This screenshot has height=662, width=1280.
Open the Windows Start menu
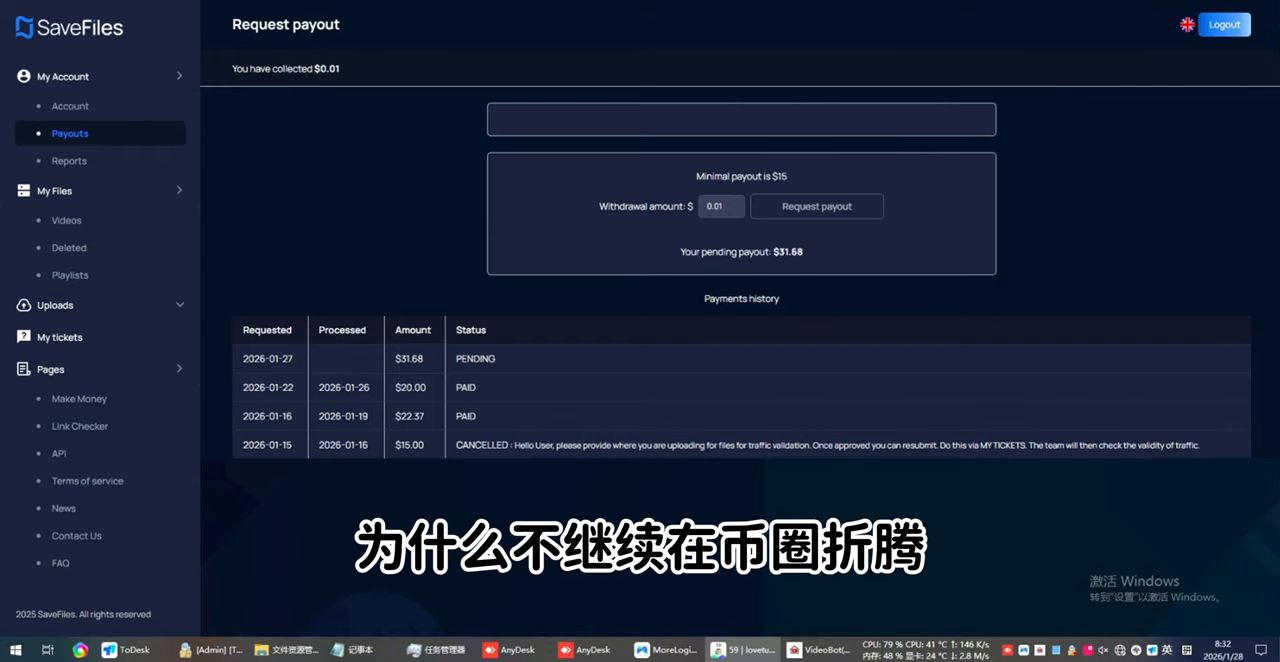tap(16, 650)
